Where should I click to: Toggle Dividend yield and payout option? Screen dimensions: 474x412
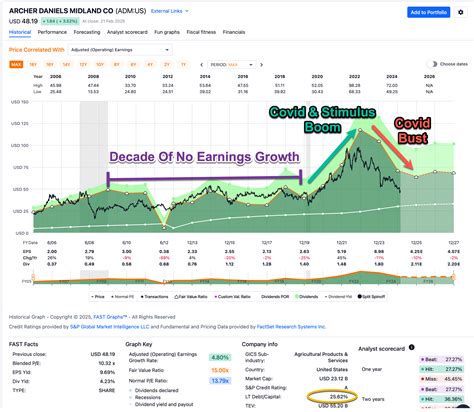point(161,404)
